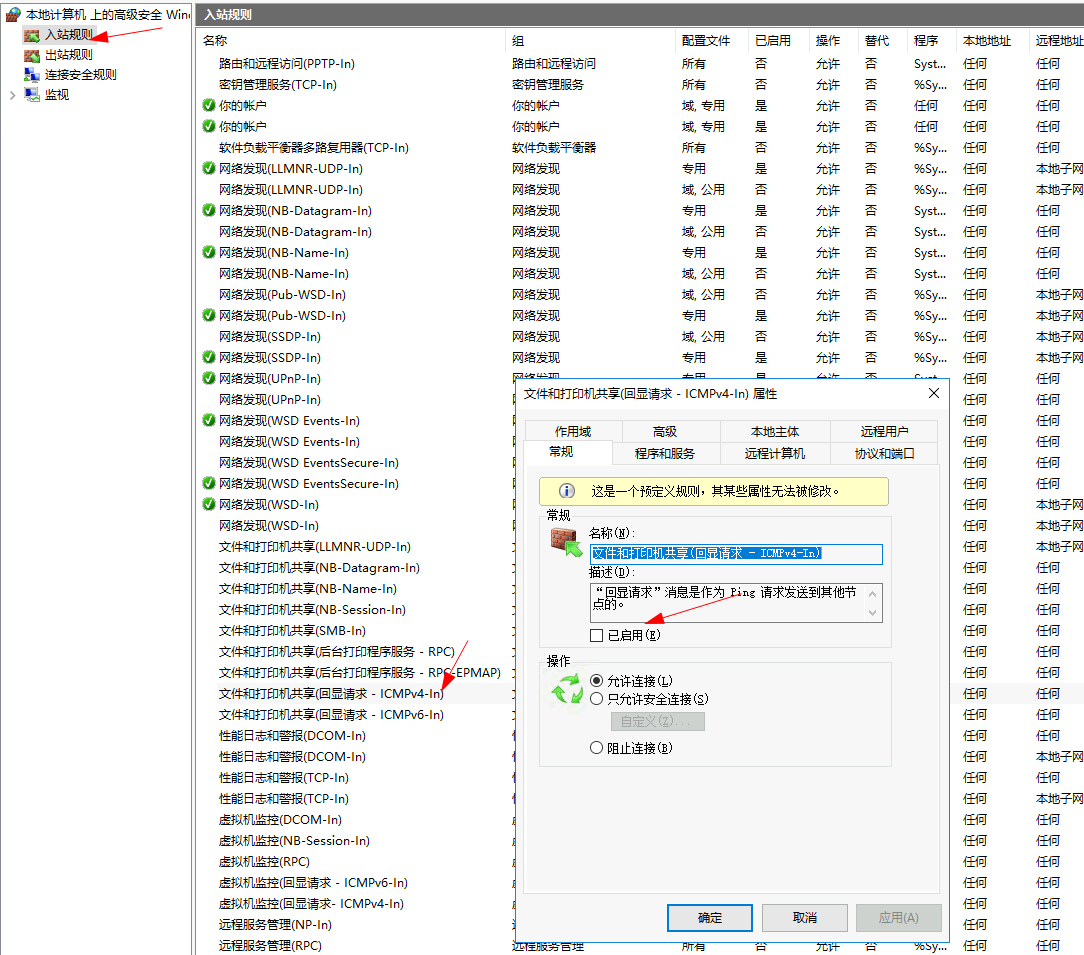
Task: Click the blue info icon in yellow banner
Action: click(566, 491)
